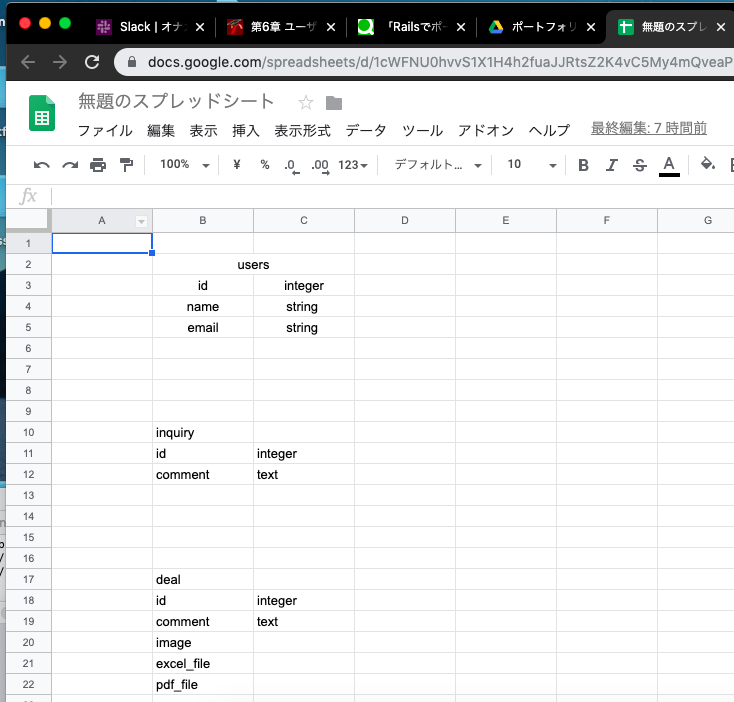The width and height of the screenshot is (734, 702).
Task: Open zoom 100% dropdown
Action: (185, 164)
